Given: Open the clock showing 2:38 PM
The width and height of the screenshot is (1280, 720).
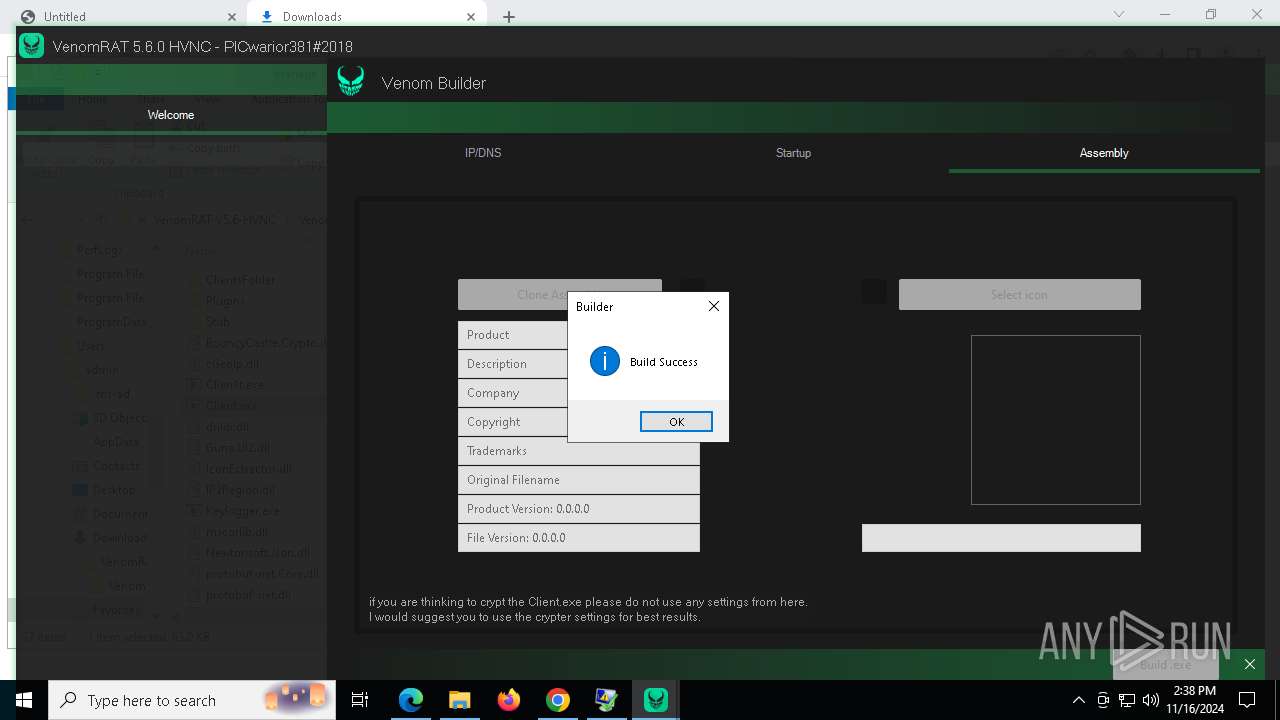Looking at the screenshot, I should (1194, 700).
